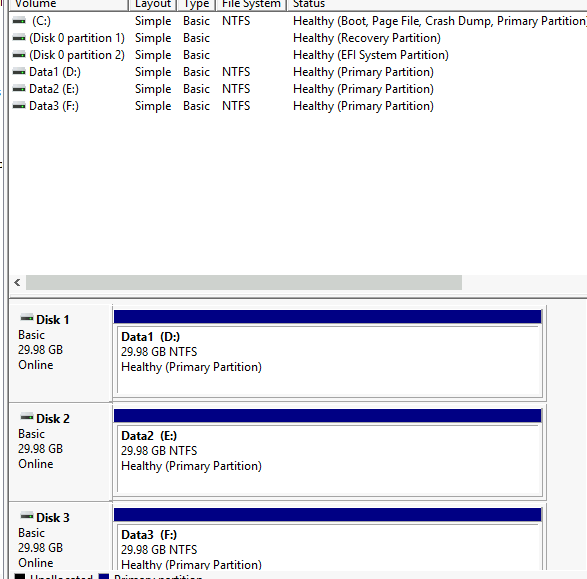Click the "Healthy (Recovery Partition)" status cell
This screenshot has height=579, width=587.
(367, 38)
